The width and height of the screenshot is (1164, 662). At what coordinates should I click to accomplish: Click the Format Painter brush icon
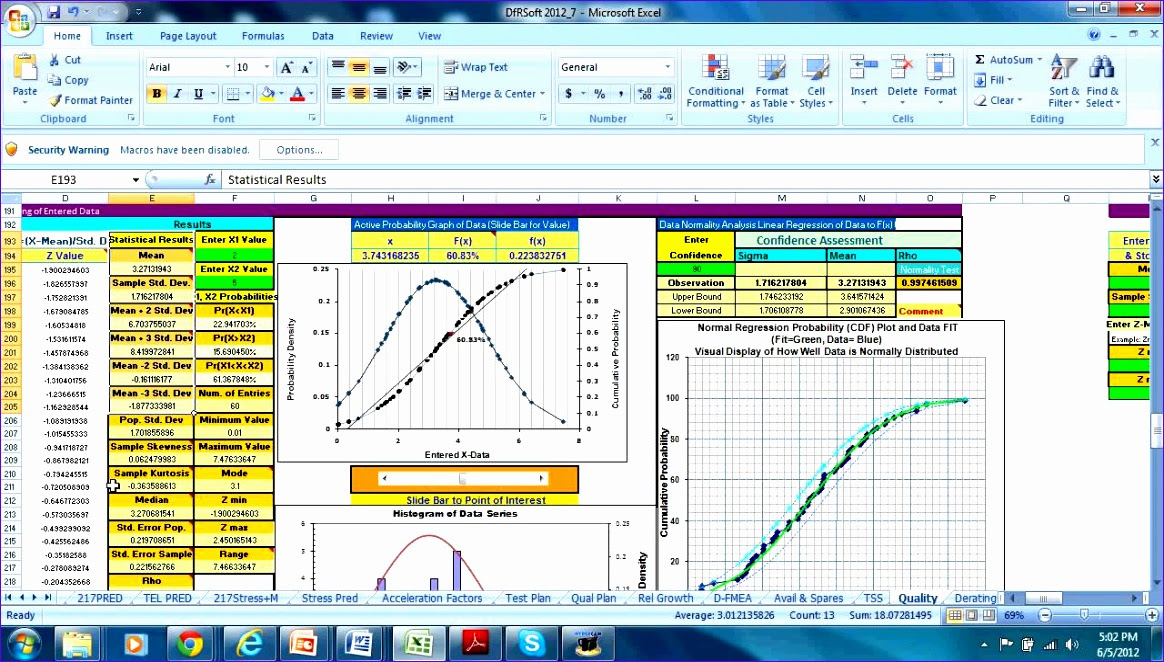[x=54, y=100]
